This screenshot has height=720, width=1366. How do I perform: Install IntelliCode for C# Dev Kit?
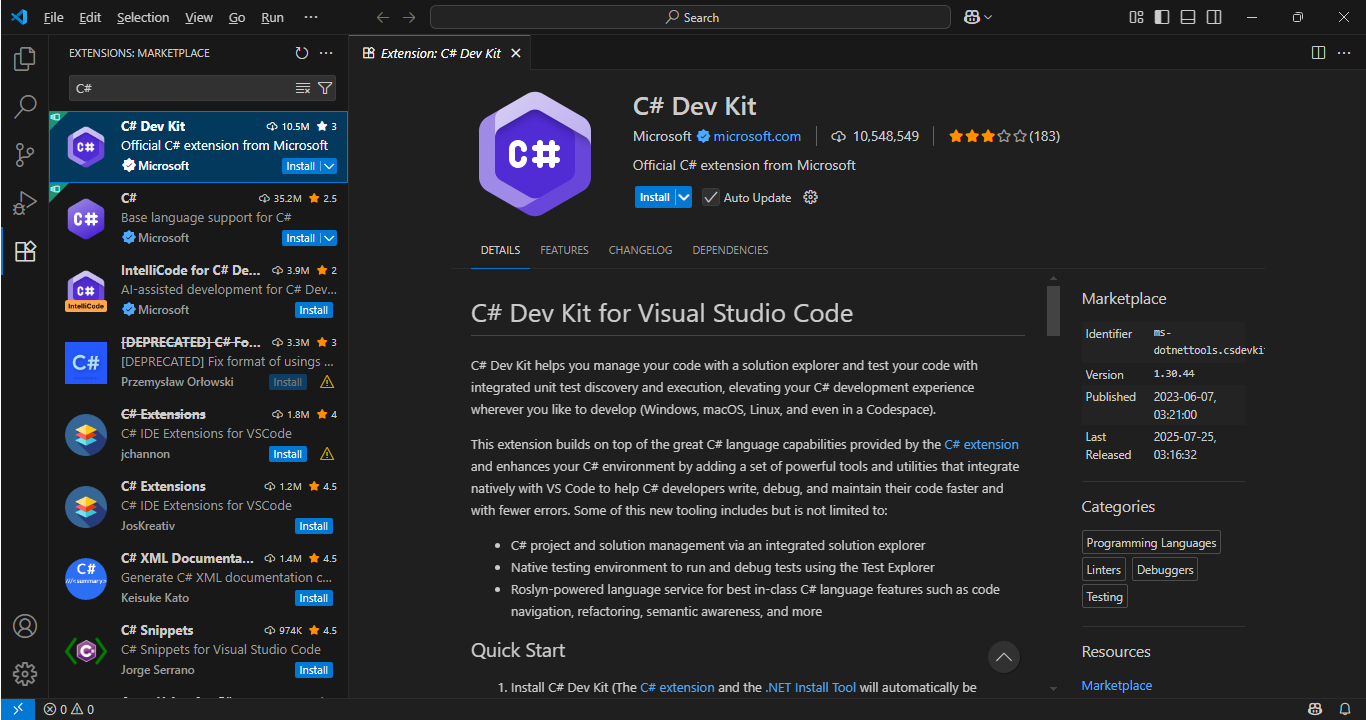pos(314,310)
